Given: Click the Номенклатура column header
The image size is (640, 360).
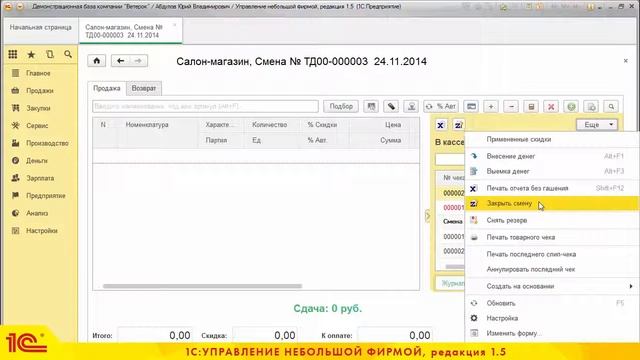Looking at the screenshot, I should click(x=158, y=125).
